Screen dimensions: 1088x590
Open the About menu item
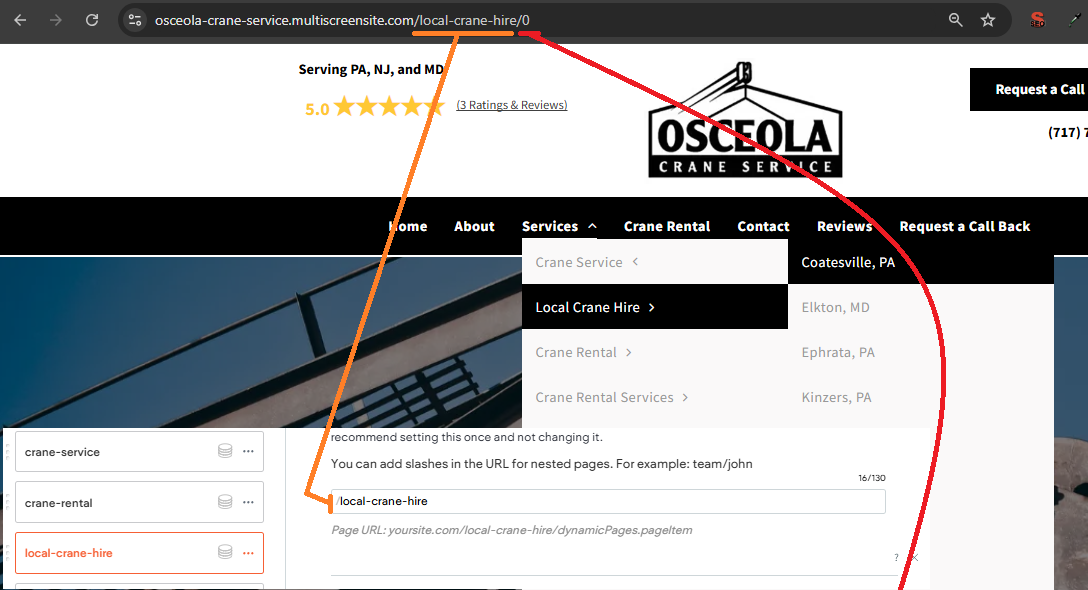(x=474, y=226)
